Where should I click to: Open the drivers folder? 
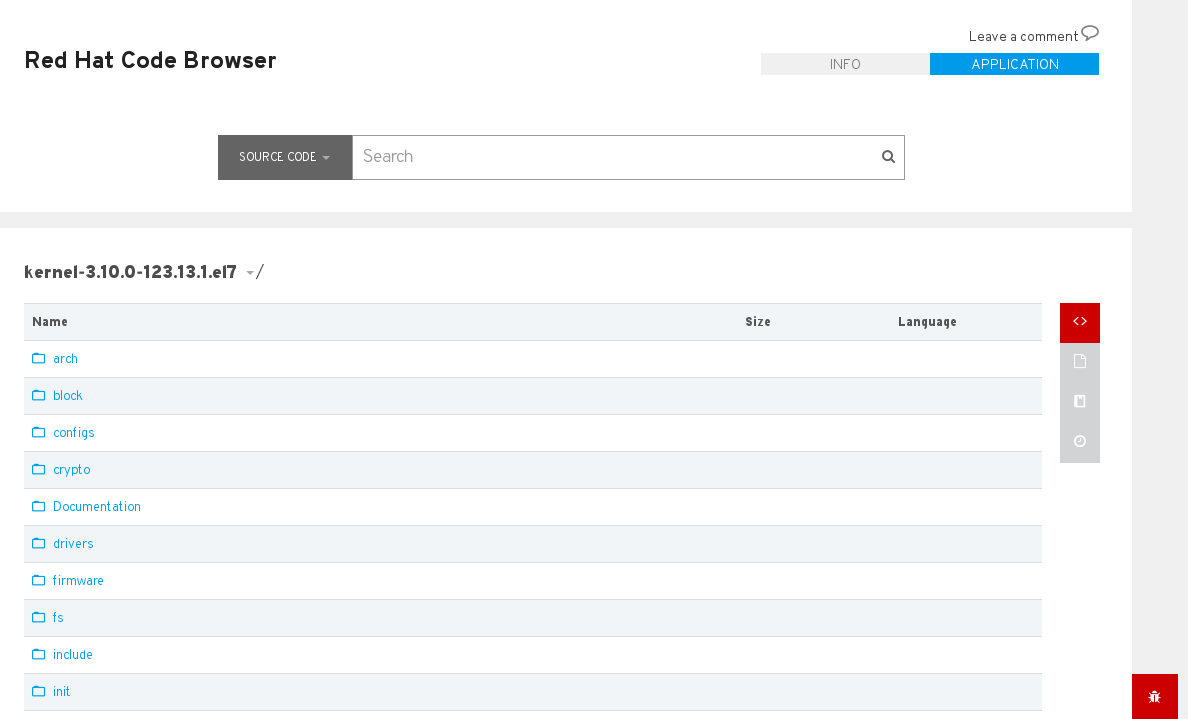[x=72, y=543]
